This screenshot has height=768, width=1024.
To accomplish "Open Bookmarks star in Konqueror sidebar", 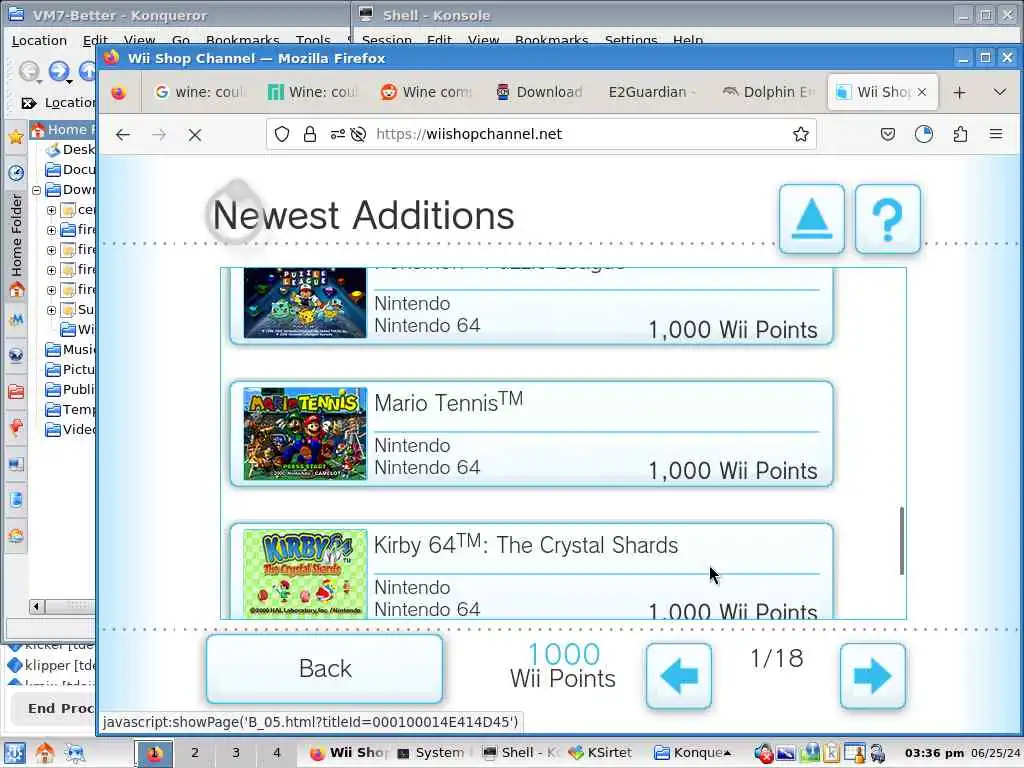I will point(16,136).
